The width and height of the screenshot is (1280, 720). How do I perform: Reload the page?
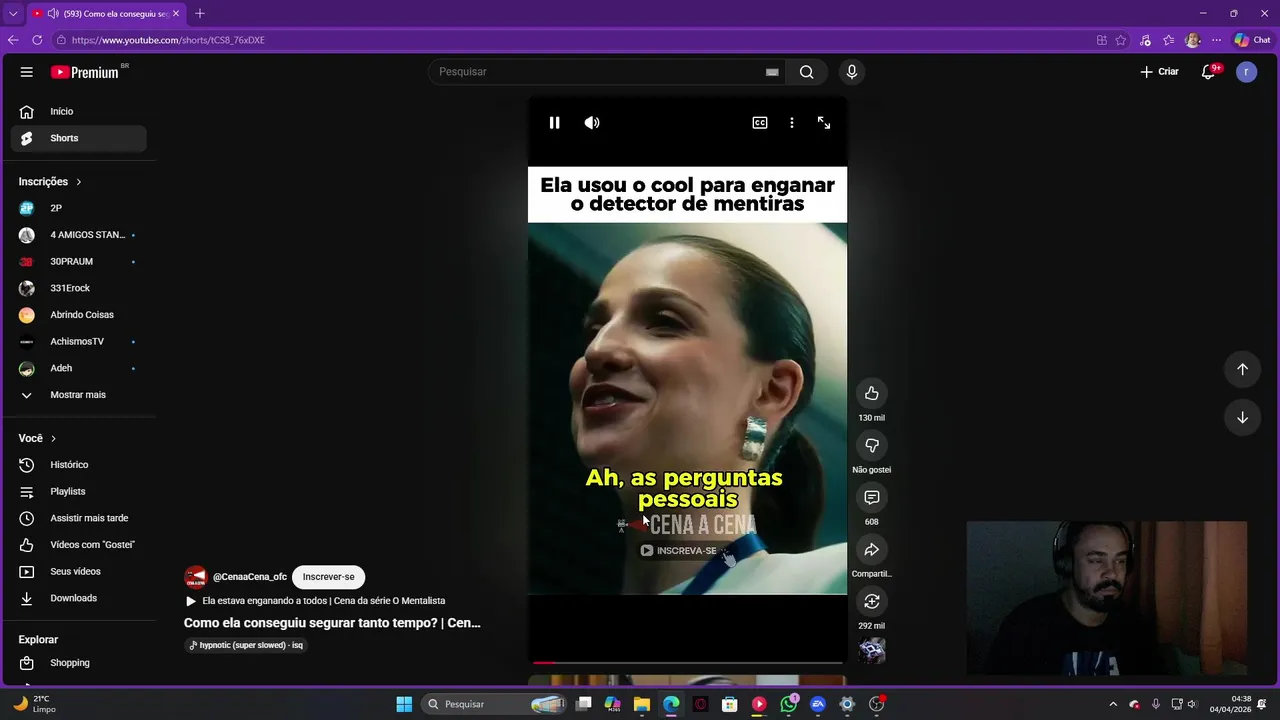point(37,40)
